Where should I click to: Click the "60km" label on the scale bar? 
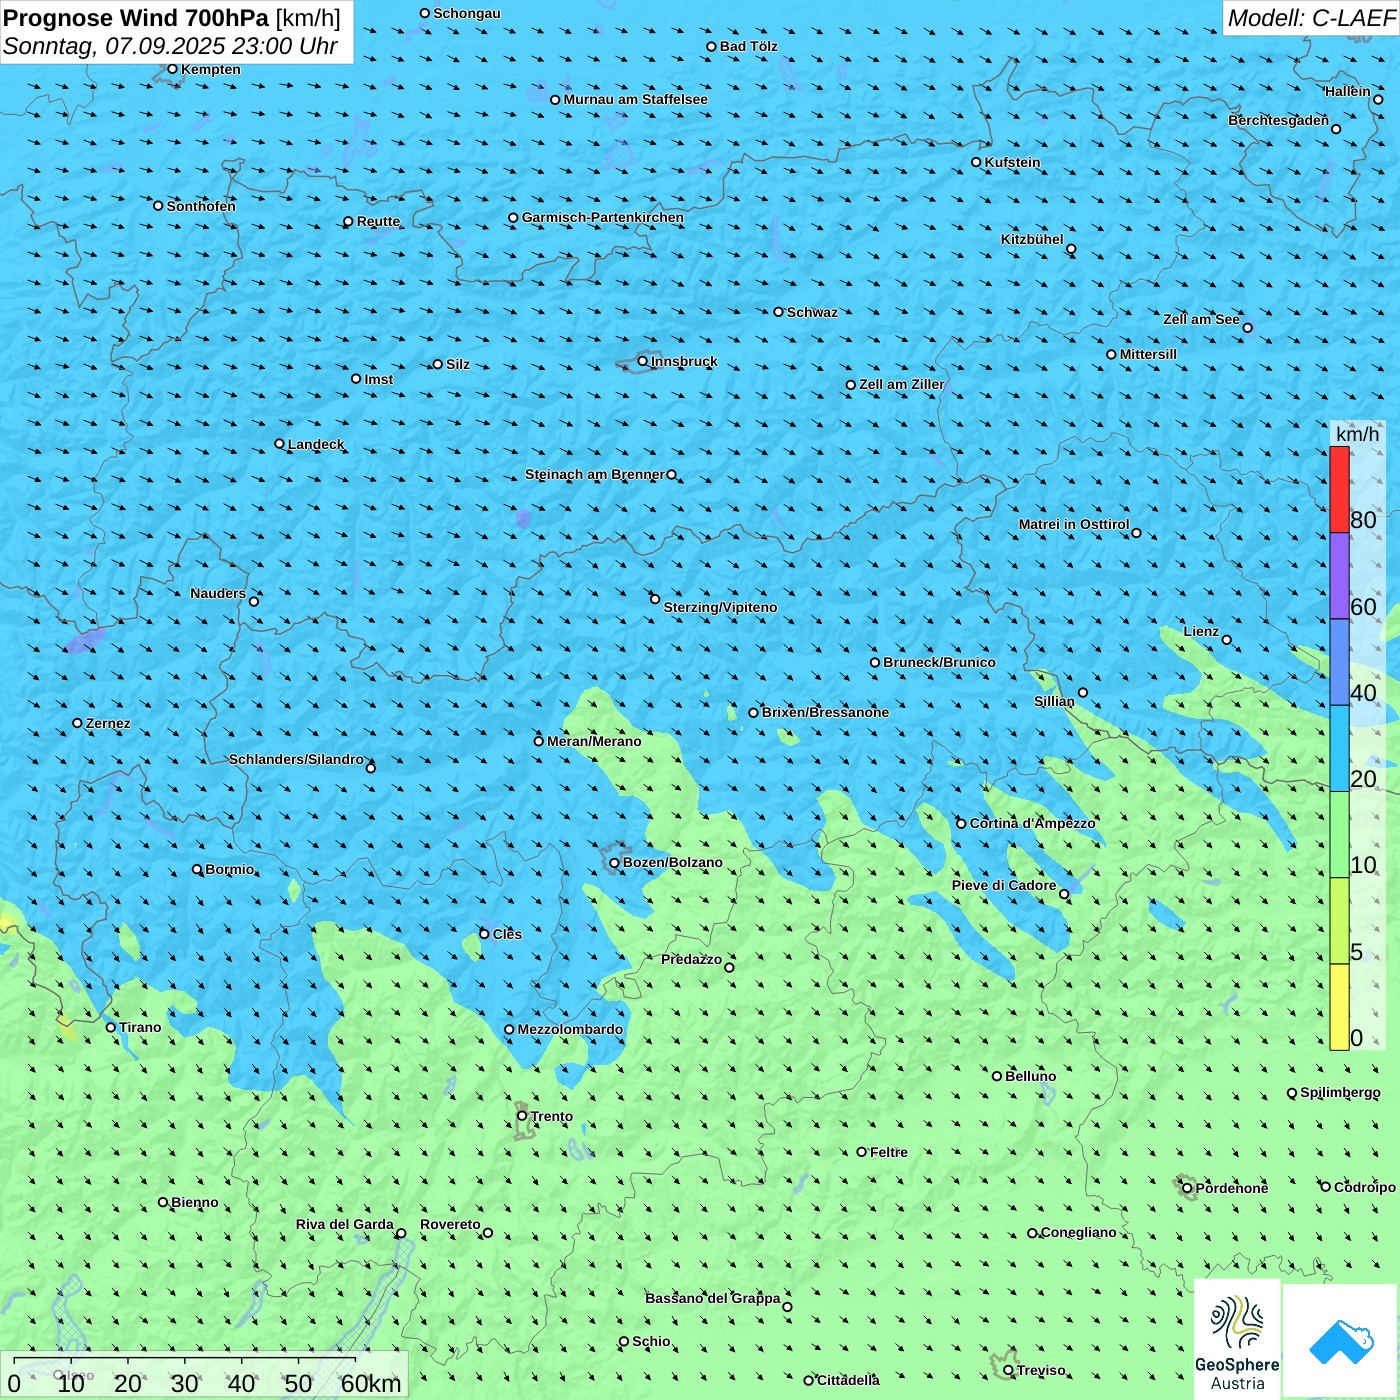[371, 1383]
